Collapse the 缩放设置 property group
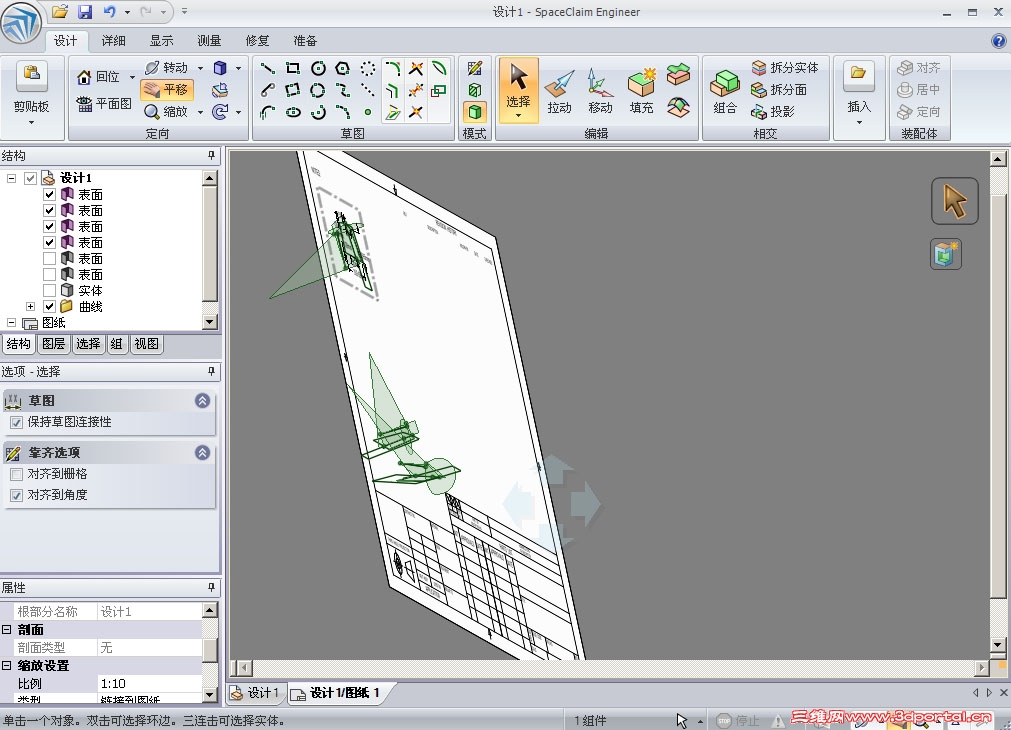This screenshot has height=730, width=1011. point(6,666)
